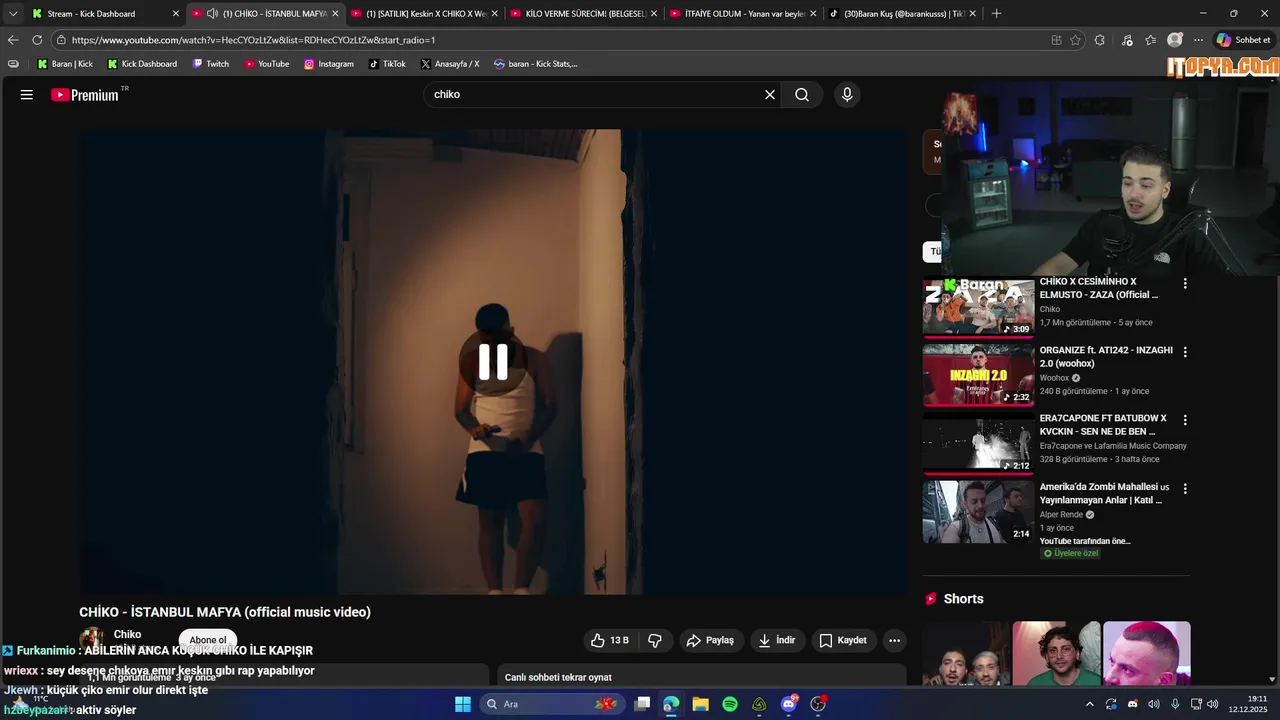Dislike the video with the thumbs-down icon
The height and width of the screenshot is (720, 1280).
click(x=655, y=640)
